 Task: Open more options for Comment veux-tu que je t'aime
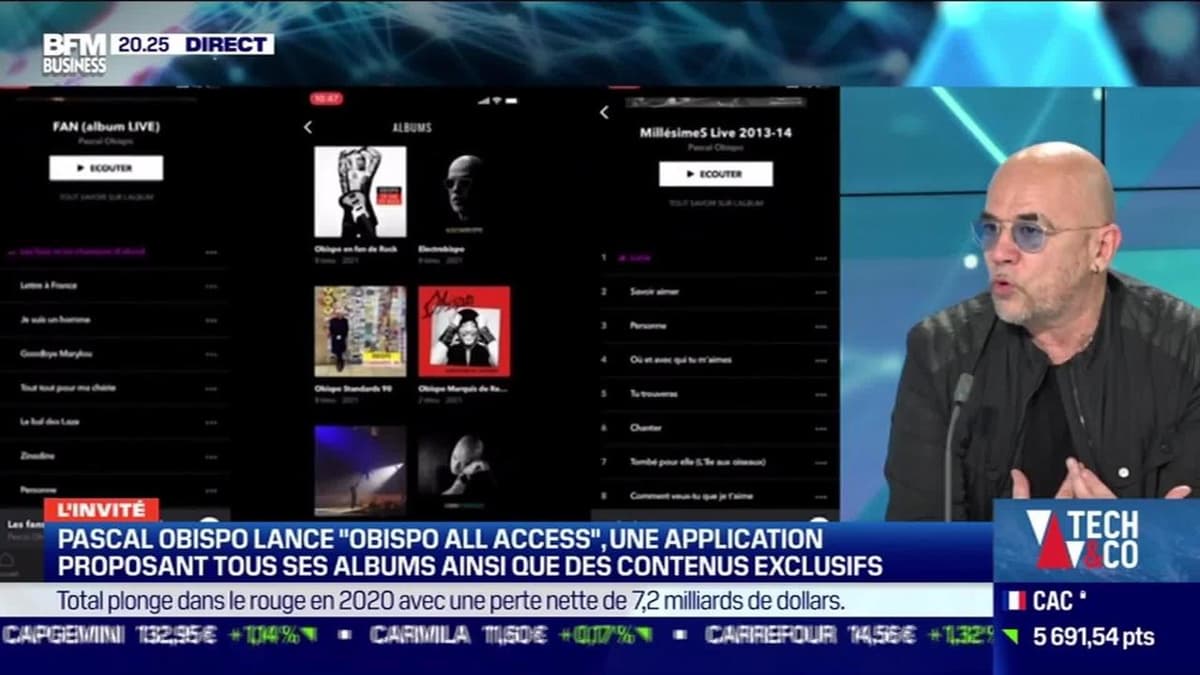[x=821, y=496]
